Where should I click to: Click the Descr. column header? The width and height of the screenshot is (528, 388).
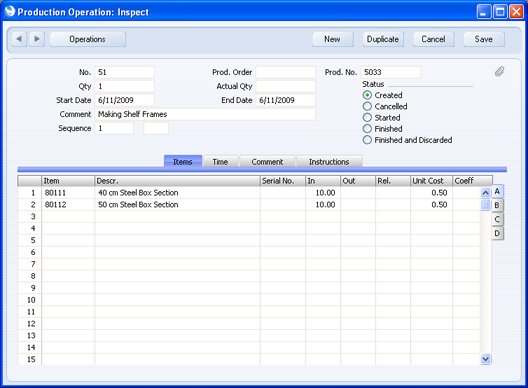point(177,181)
